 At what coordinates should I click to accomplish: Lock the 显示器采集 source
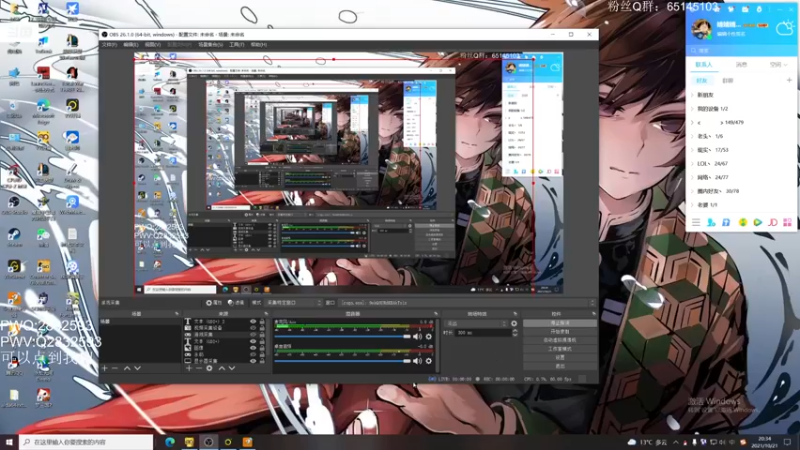[262, 361]
